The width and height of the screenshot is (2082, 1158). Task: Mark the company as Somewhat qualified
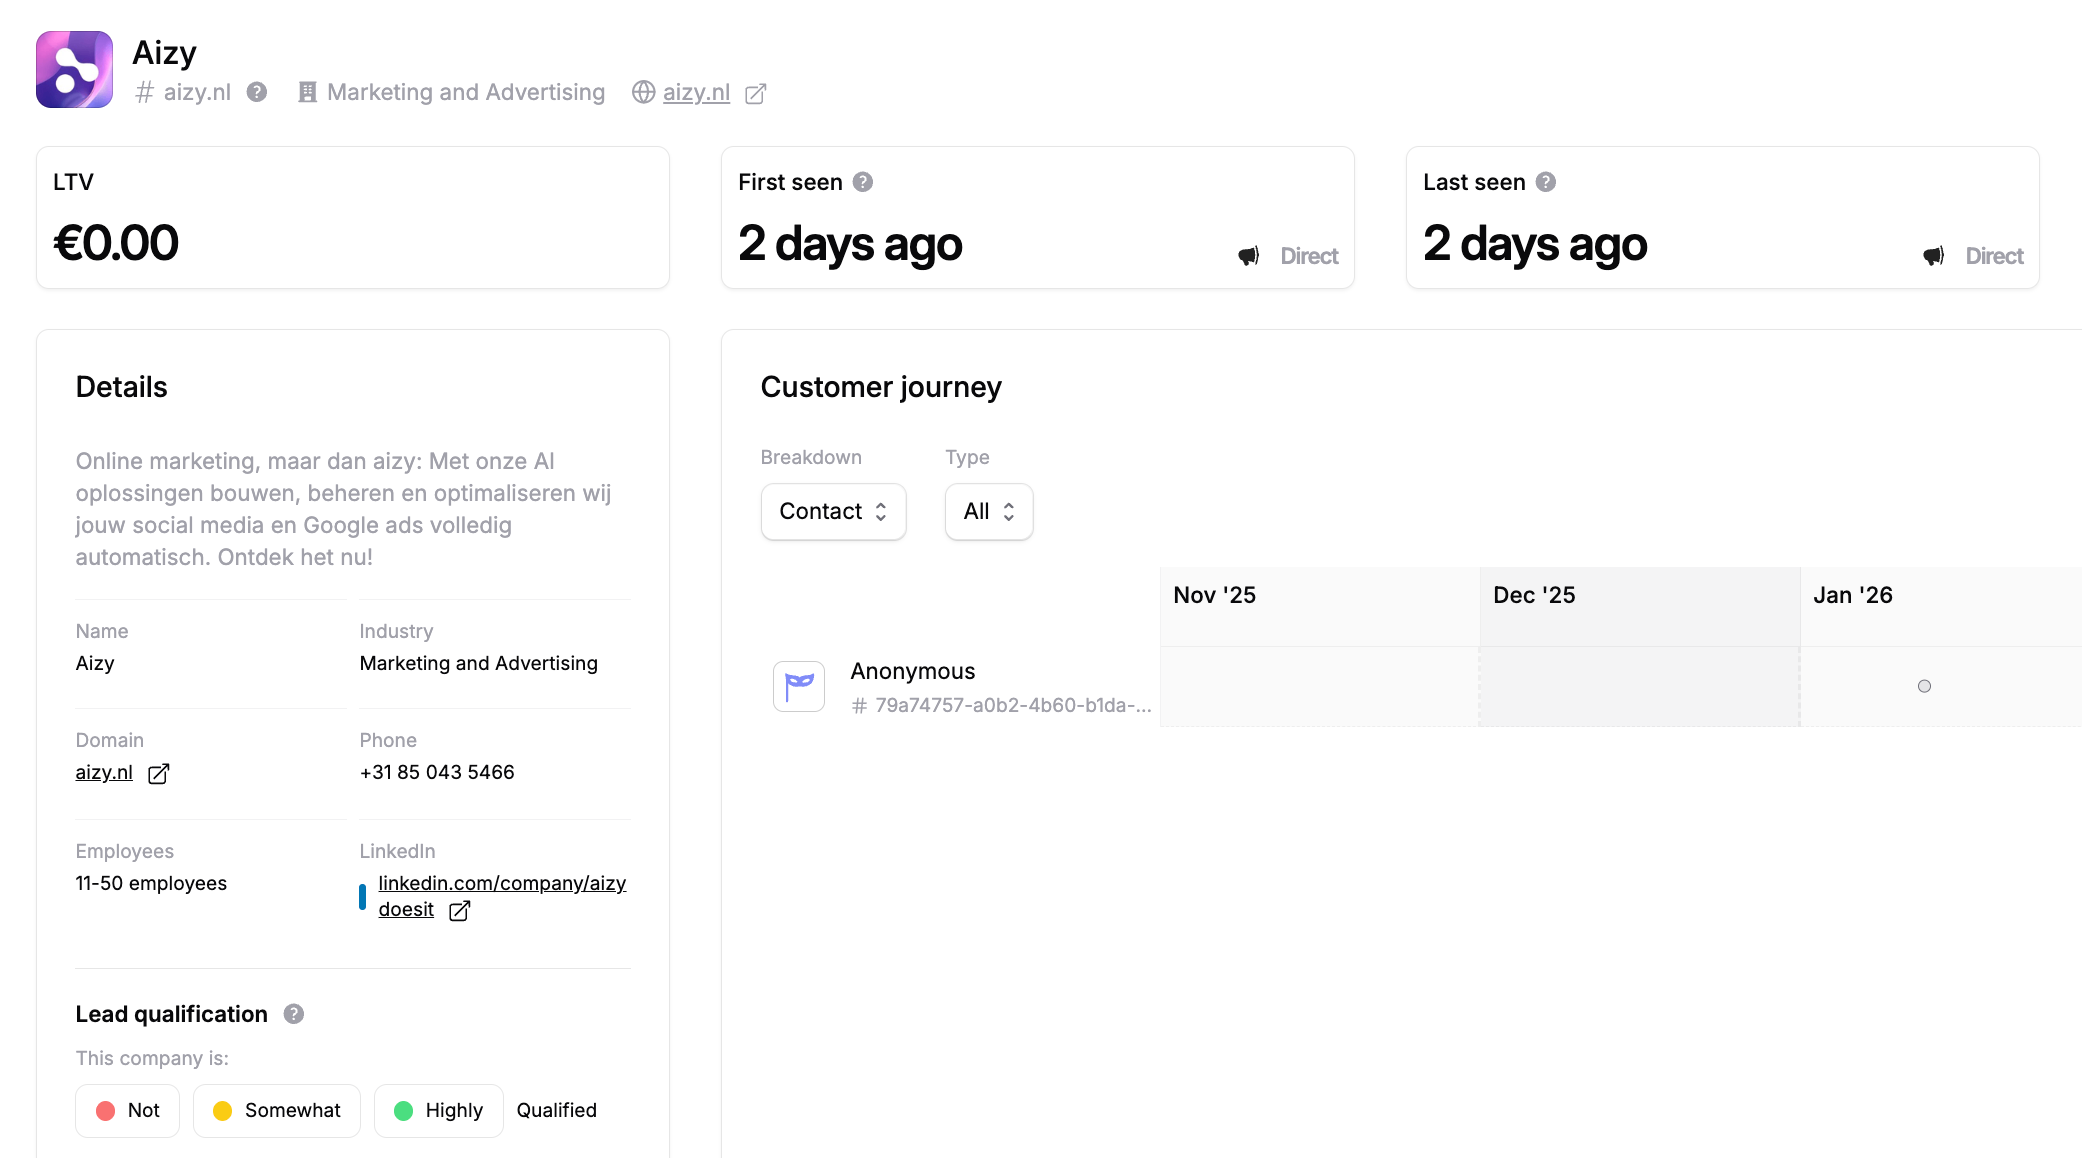coord(276,1110)
